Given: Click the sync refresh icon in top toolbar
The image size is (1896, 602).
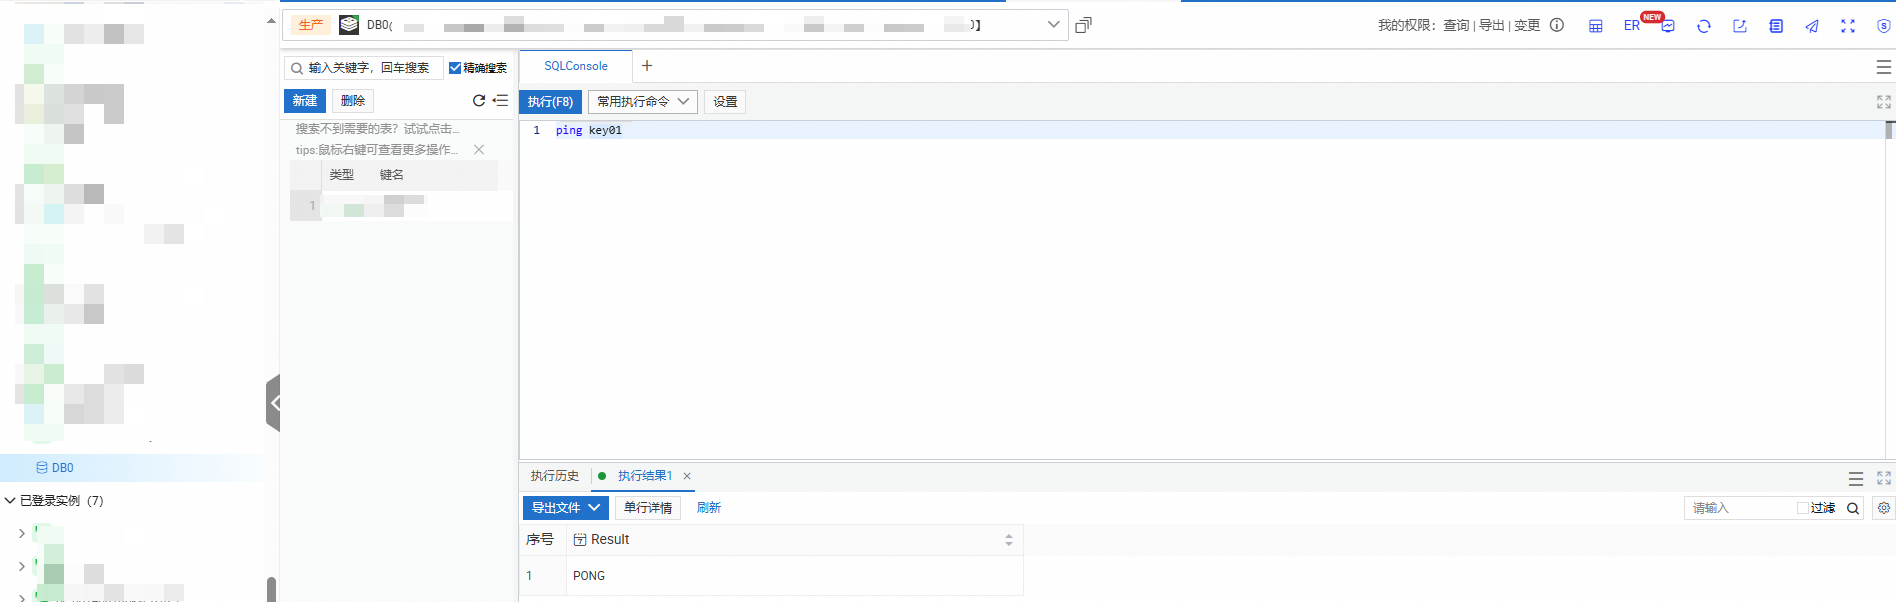Looking at the screenshot, I should point(1704,26).
